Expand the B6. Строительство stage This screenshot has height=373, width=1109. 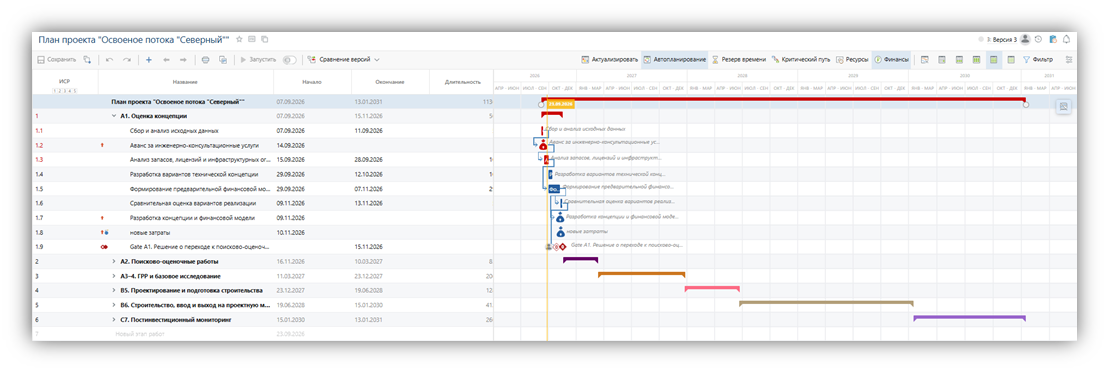point(113,305)
